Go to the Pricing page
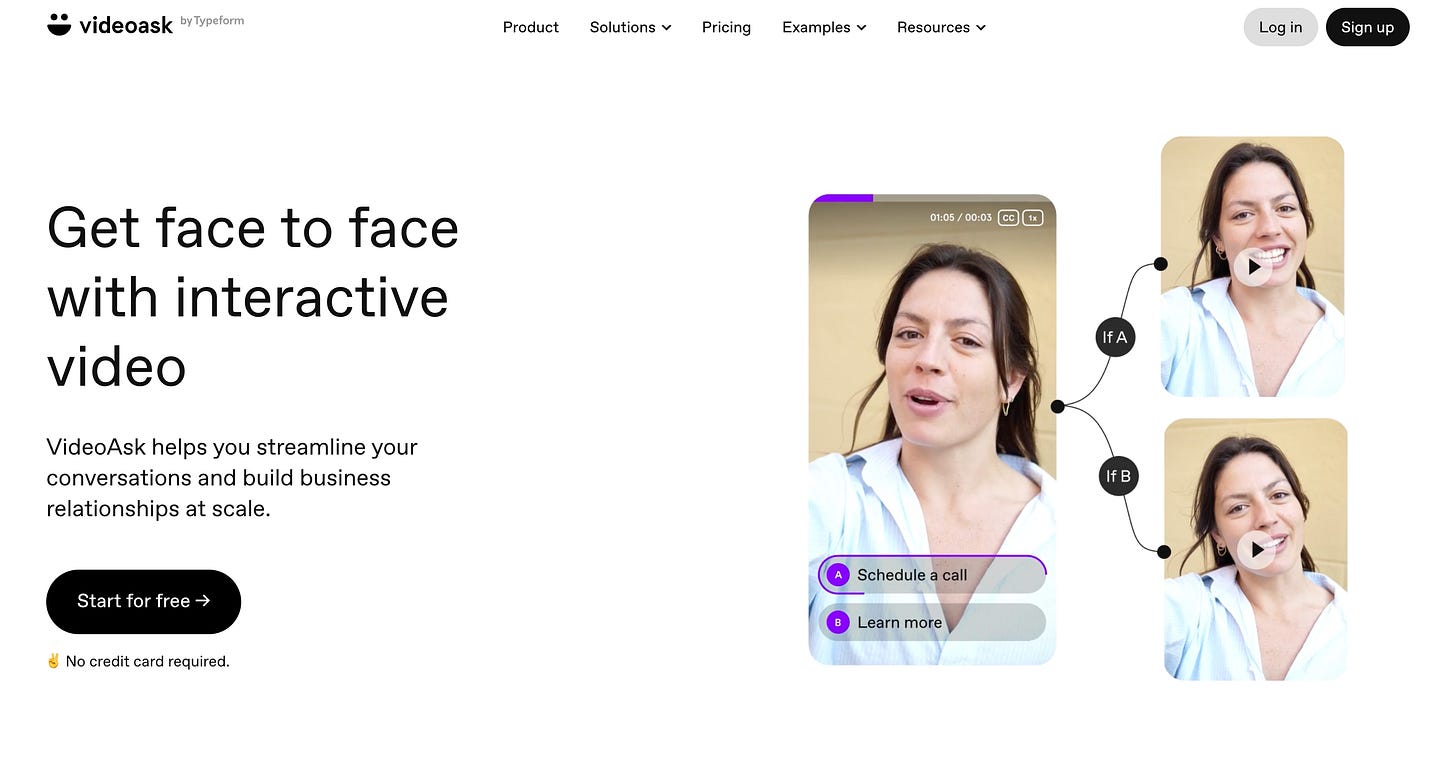1456x784 pixels. point(726,27)
